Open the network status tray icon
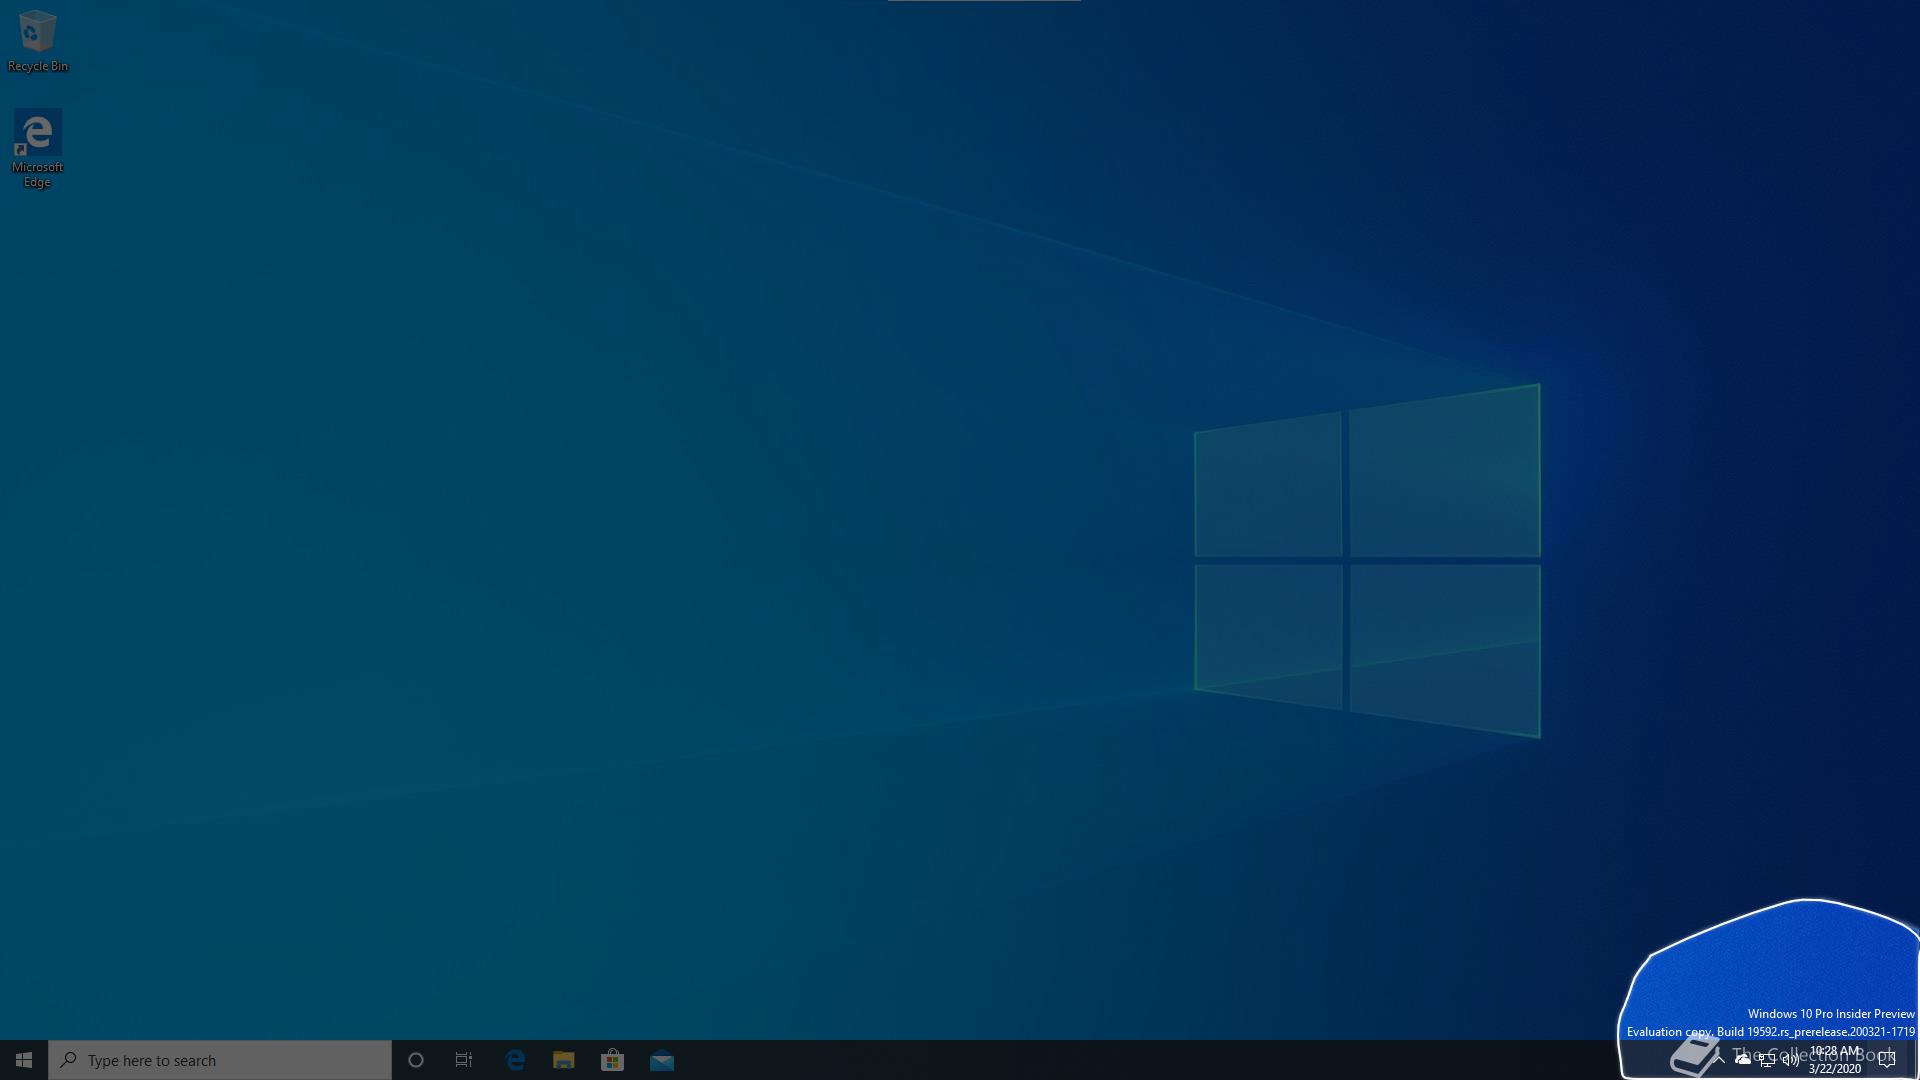1920x1080 pixels. (x=1767, y=1060)
